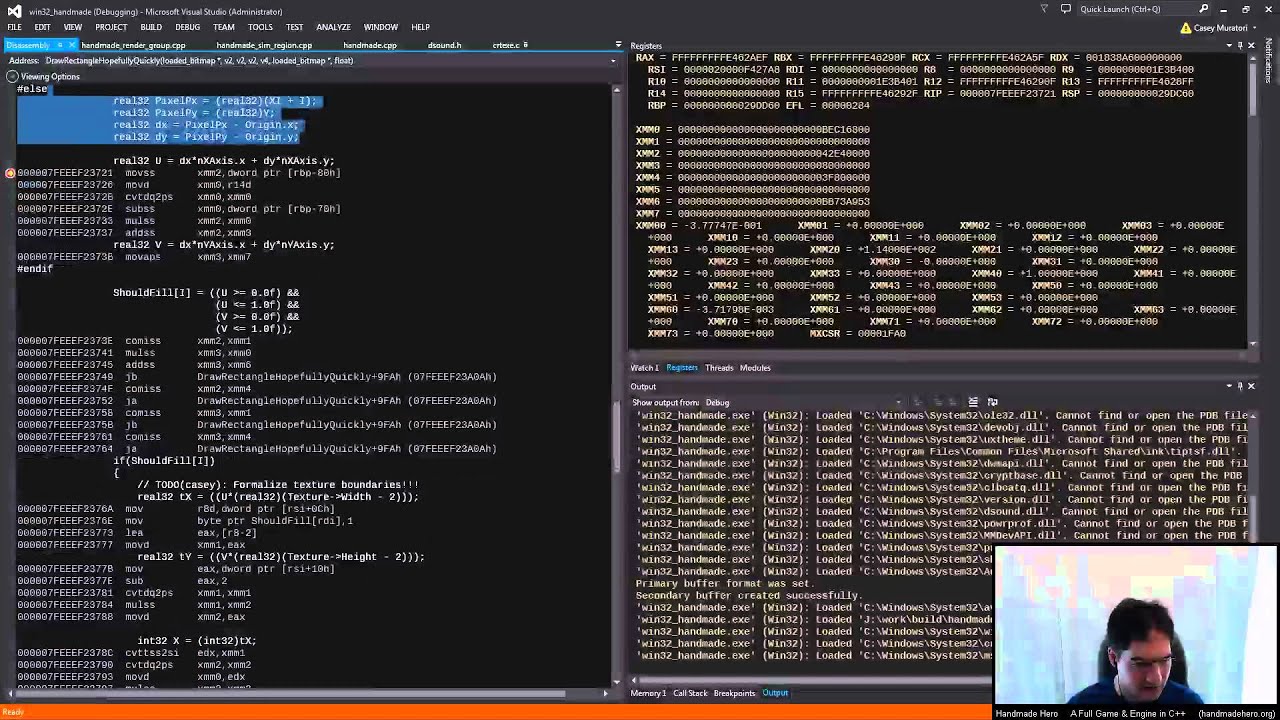Open the document tabs overflow dropdown
This screenshot has width=1280, height=720.
tap(619, 45)
